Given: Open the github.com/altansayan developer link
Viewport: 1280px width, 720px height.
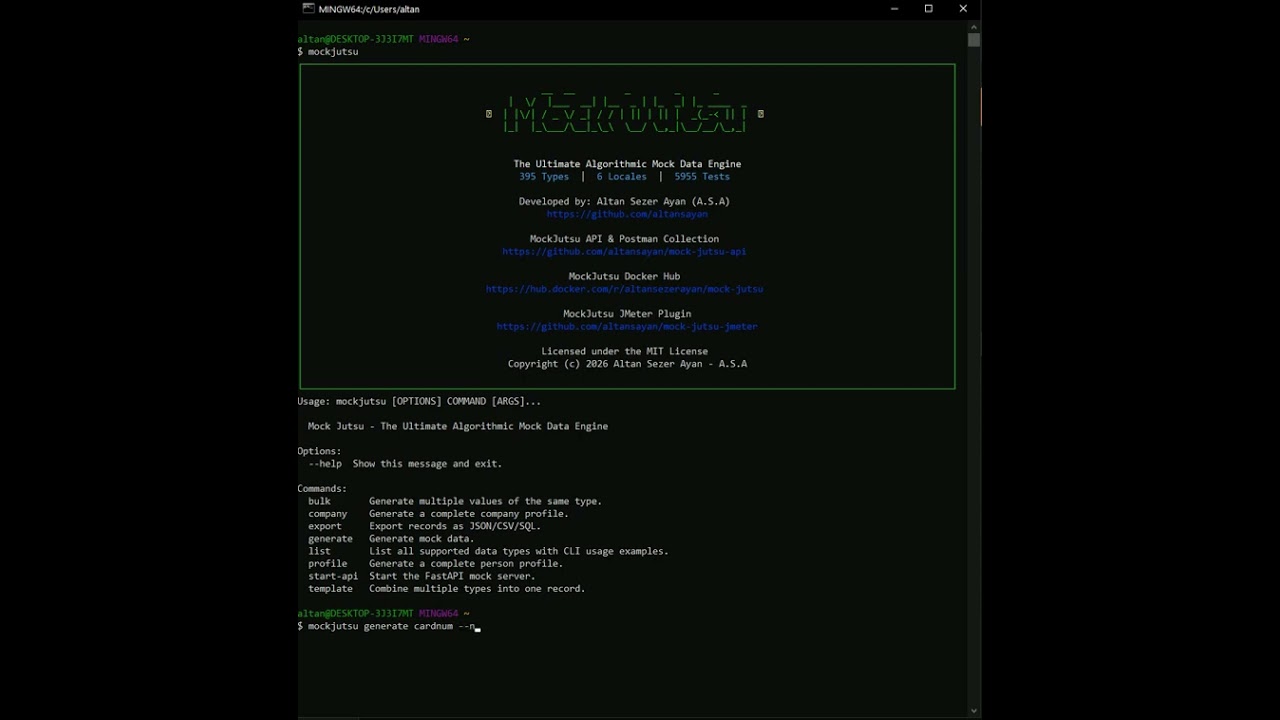Looking at the screenshot, I should pos(627,214).
